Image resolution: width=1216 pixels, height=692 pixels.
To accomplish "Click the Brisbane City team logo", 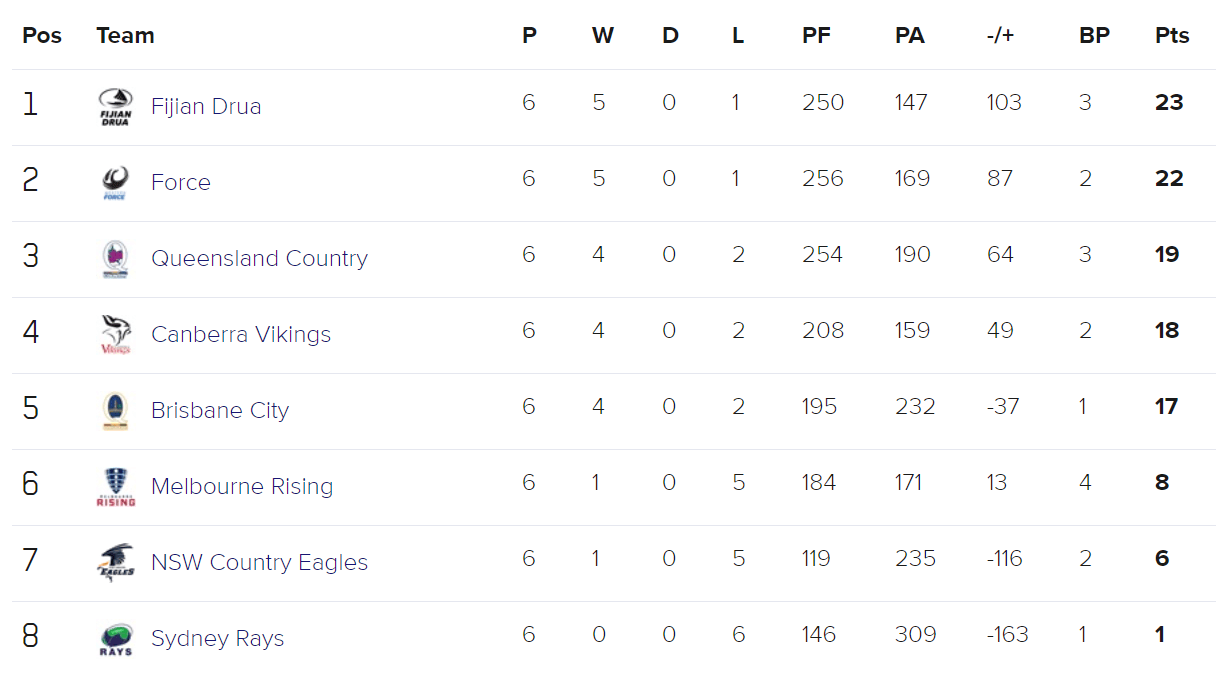I will coord(116,411).
